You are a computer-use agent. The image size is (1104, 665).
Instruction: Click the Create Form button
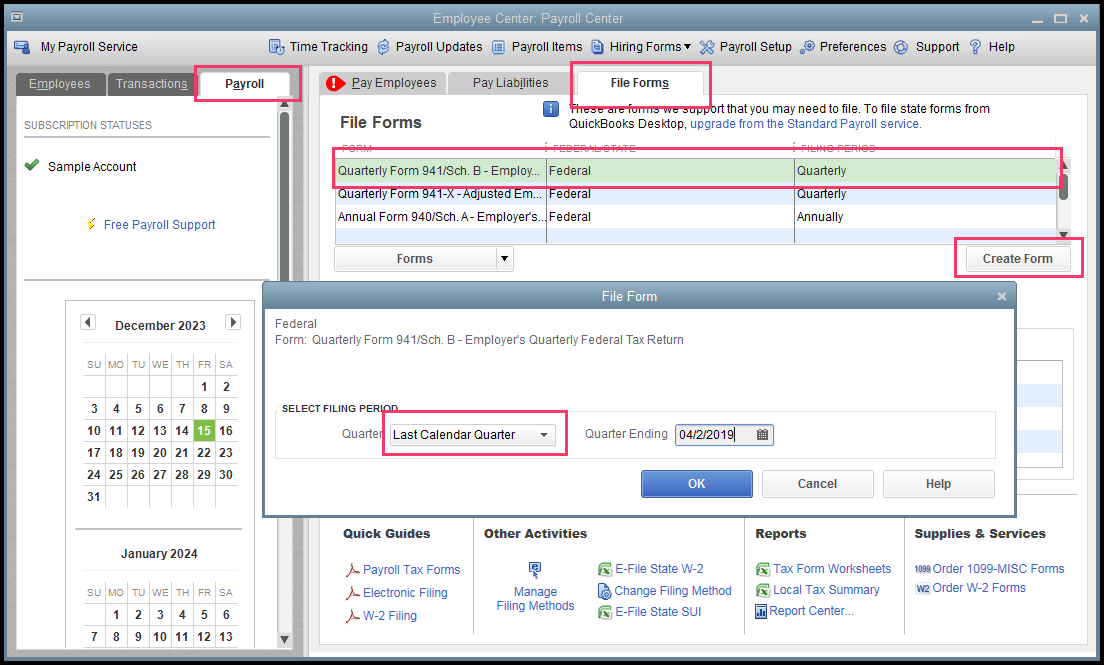(x=1017, y=259)
